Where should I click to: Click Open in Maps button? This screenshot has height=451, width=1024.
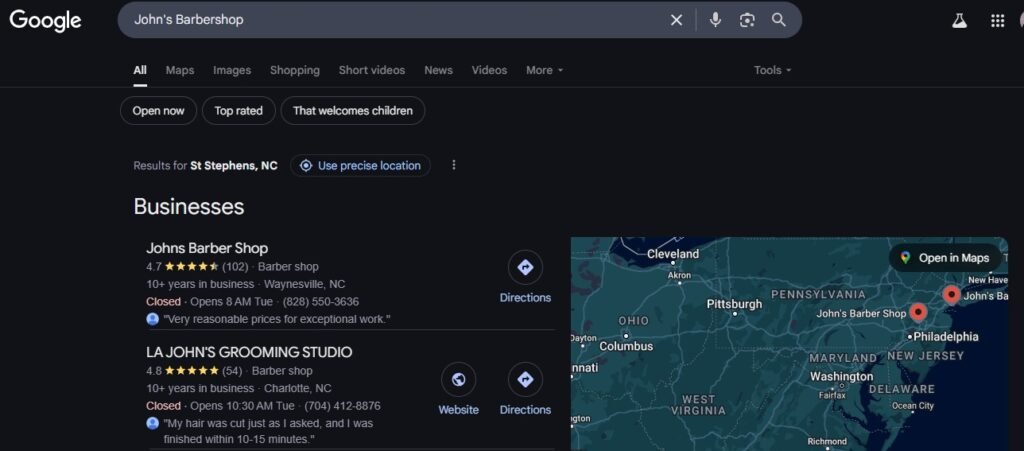coord(946,258)
